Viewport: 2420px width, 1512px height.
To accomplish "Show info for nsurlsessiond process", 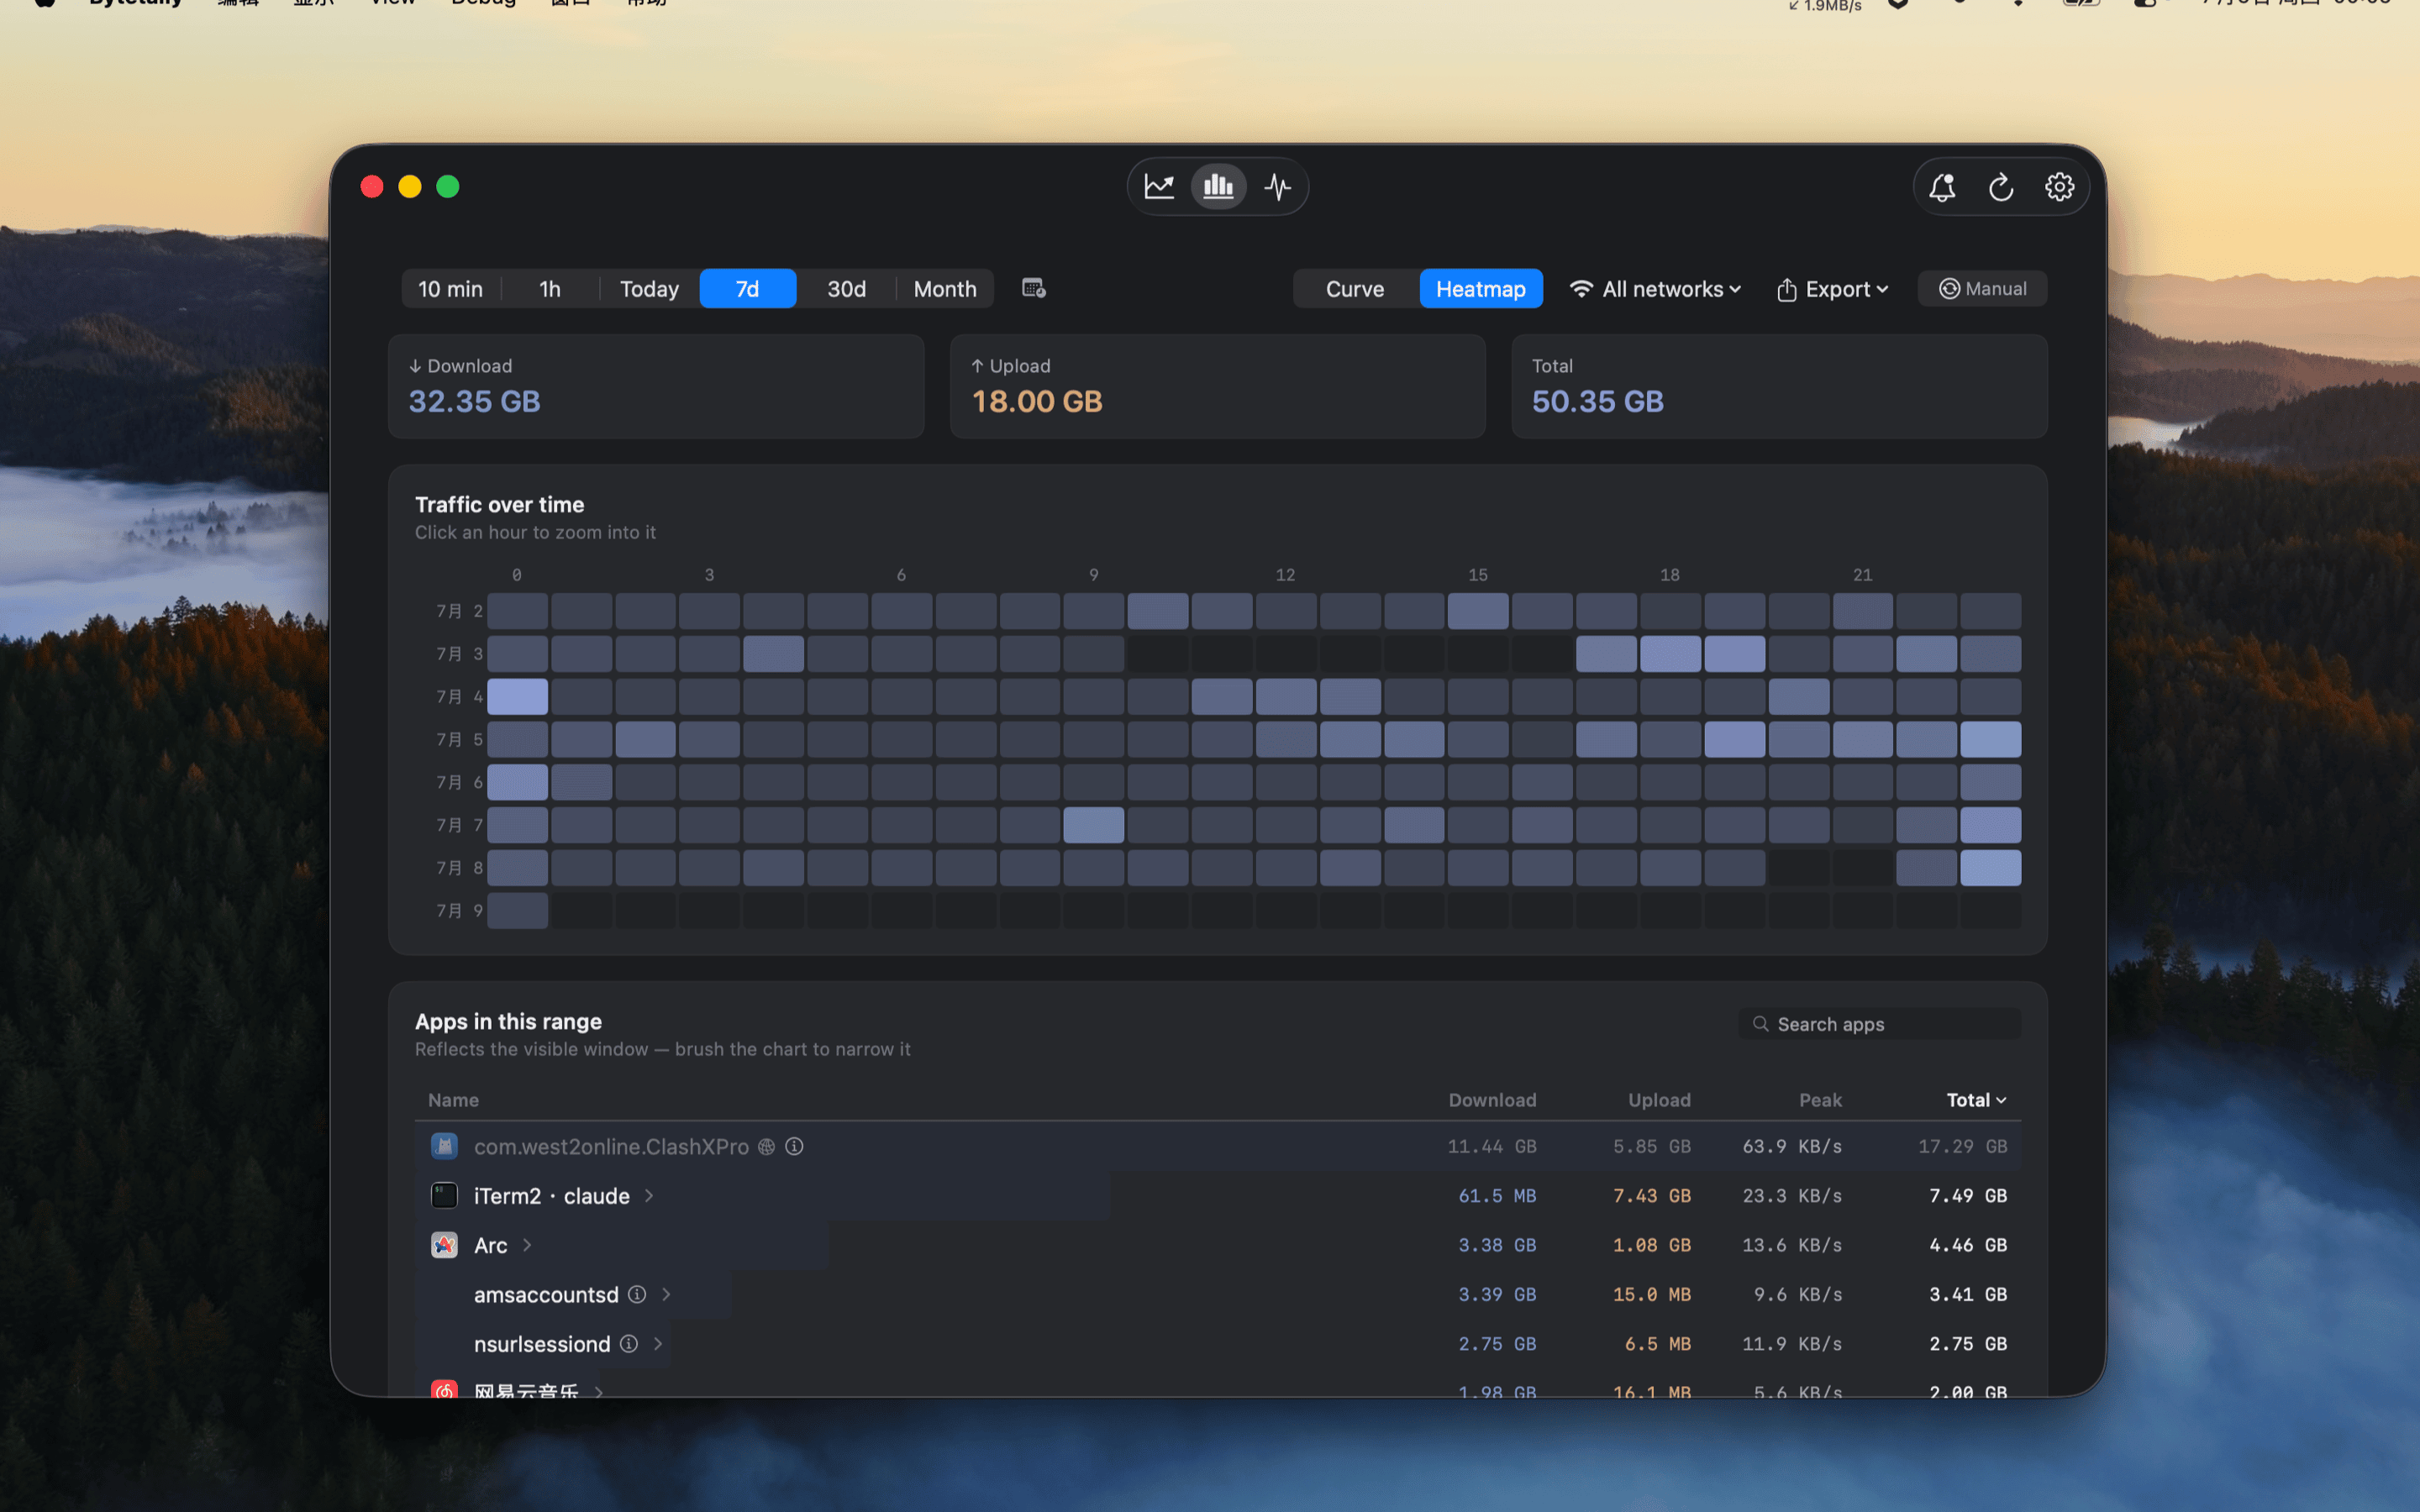I will [x=629, y=1343].
